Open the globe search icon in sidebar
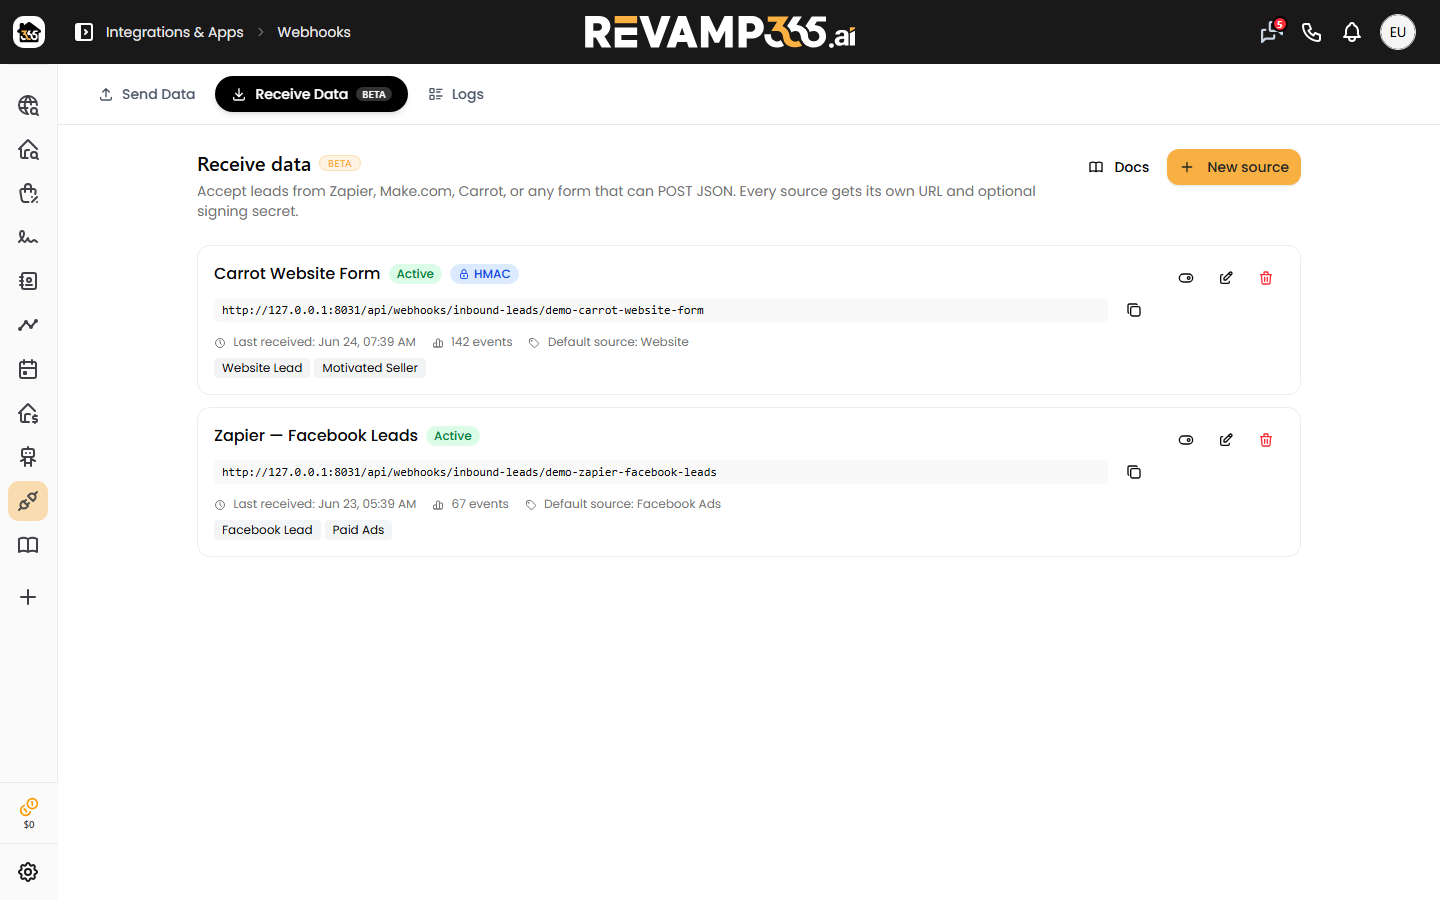Image resolution: width=1440 pixels, height=900 pixels. (28, 105)
